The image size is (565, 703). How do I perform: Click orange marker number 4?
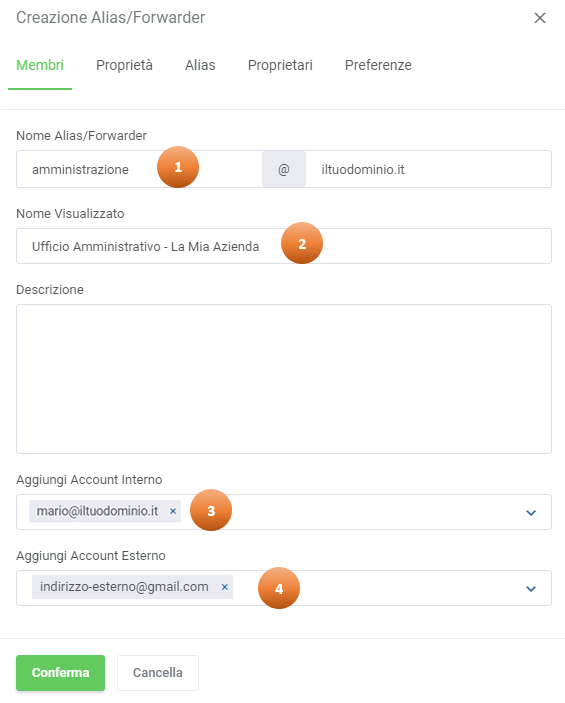[279, 588]
